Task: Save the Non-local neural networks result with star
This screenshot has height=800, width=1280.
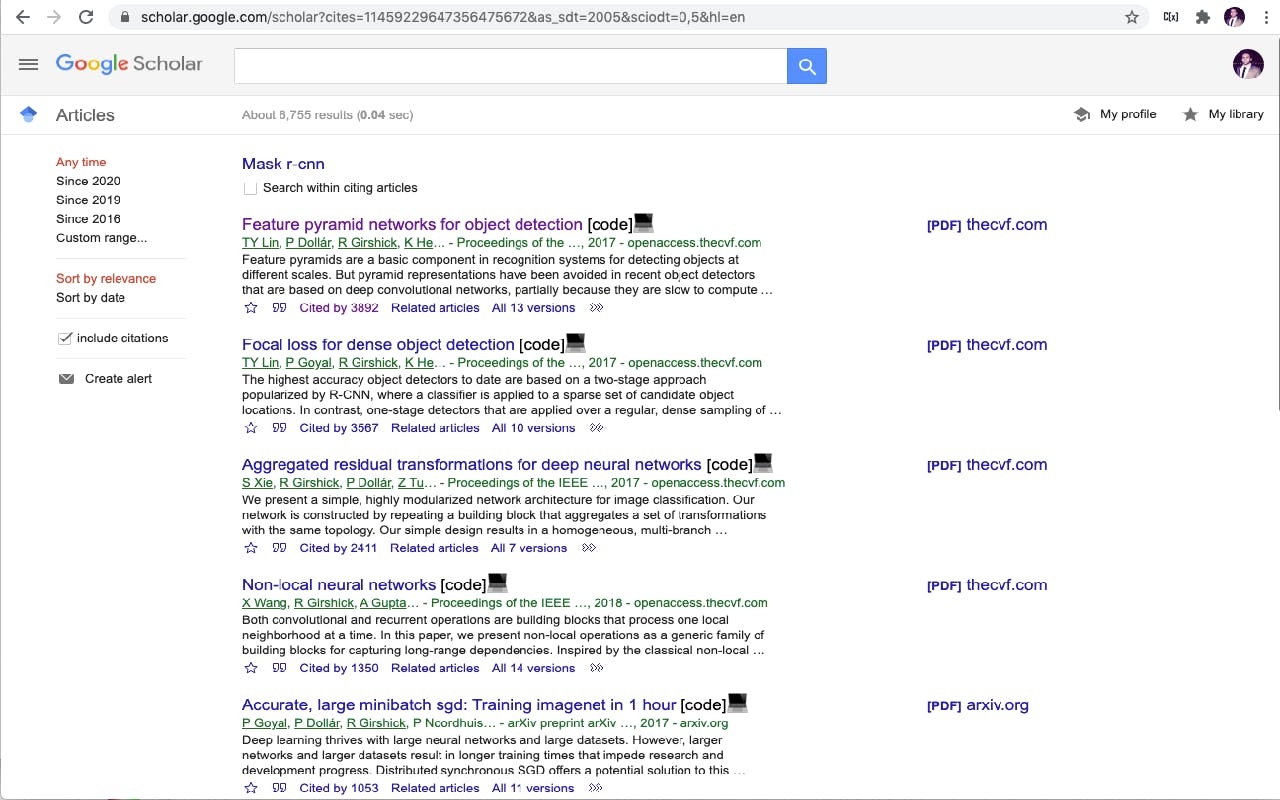Action: (251, 668)
